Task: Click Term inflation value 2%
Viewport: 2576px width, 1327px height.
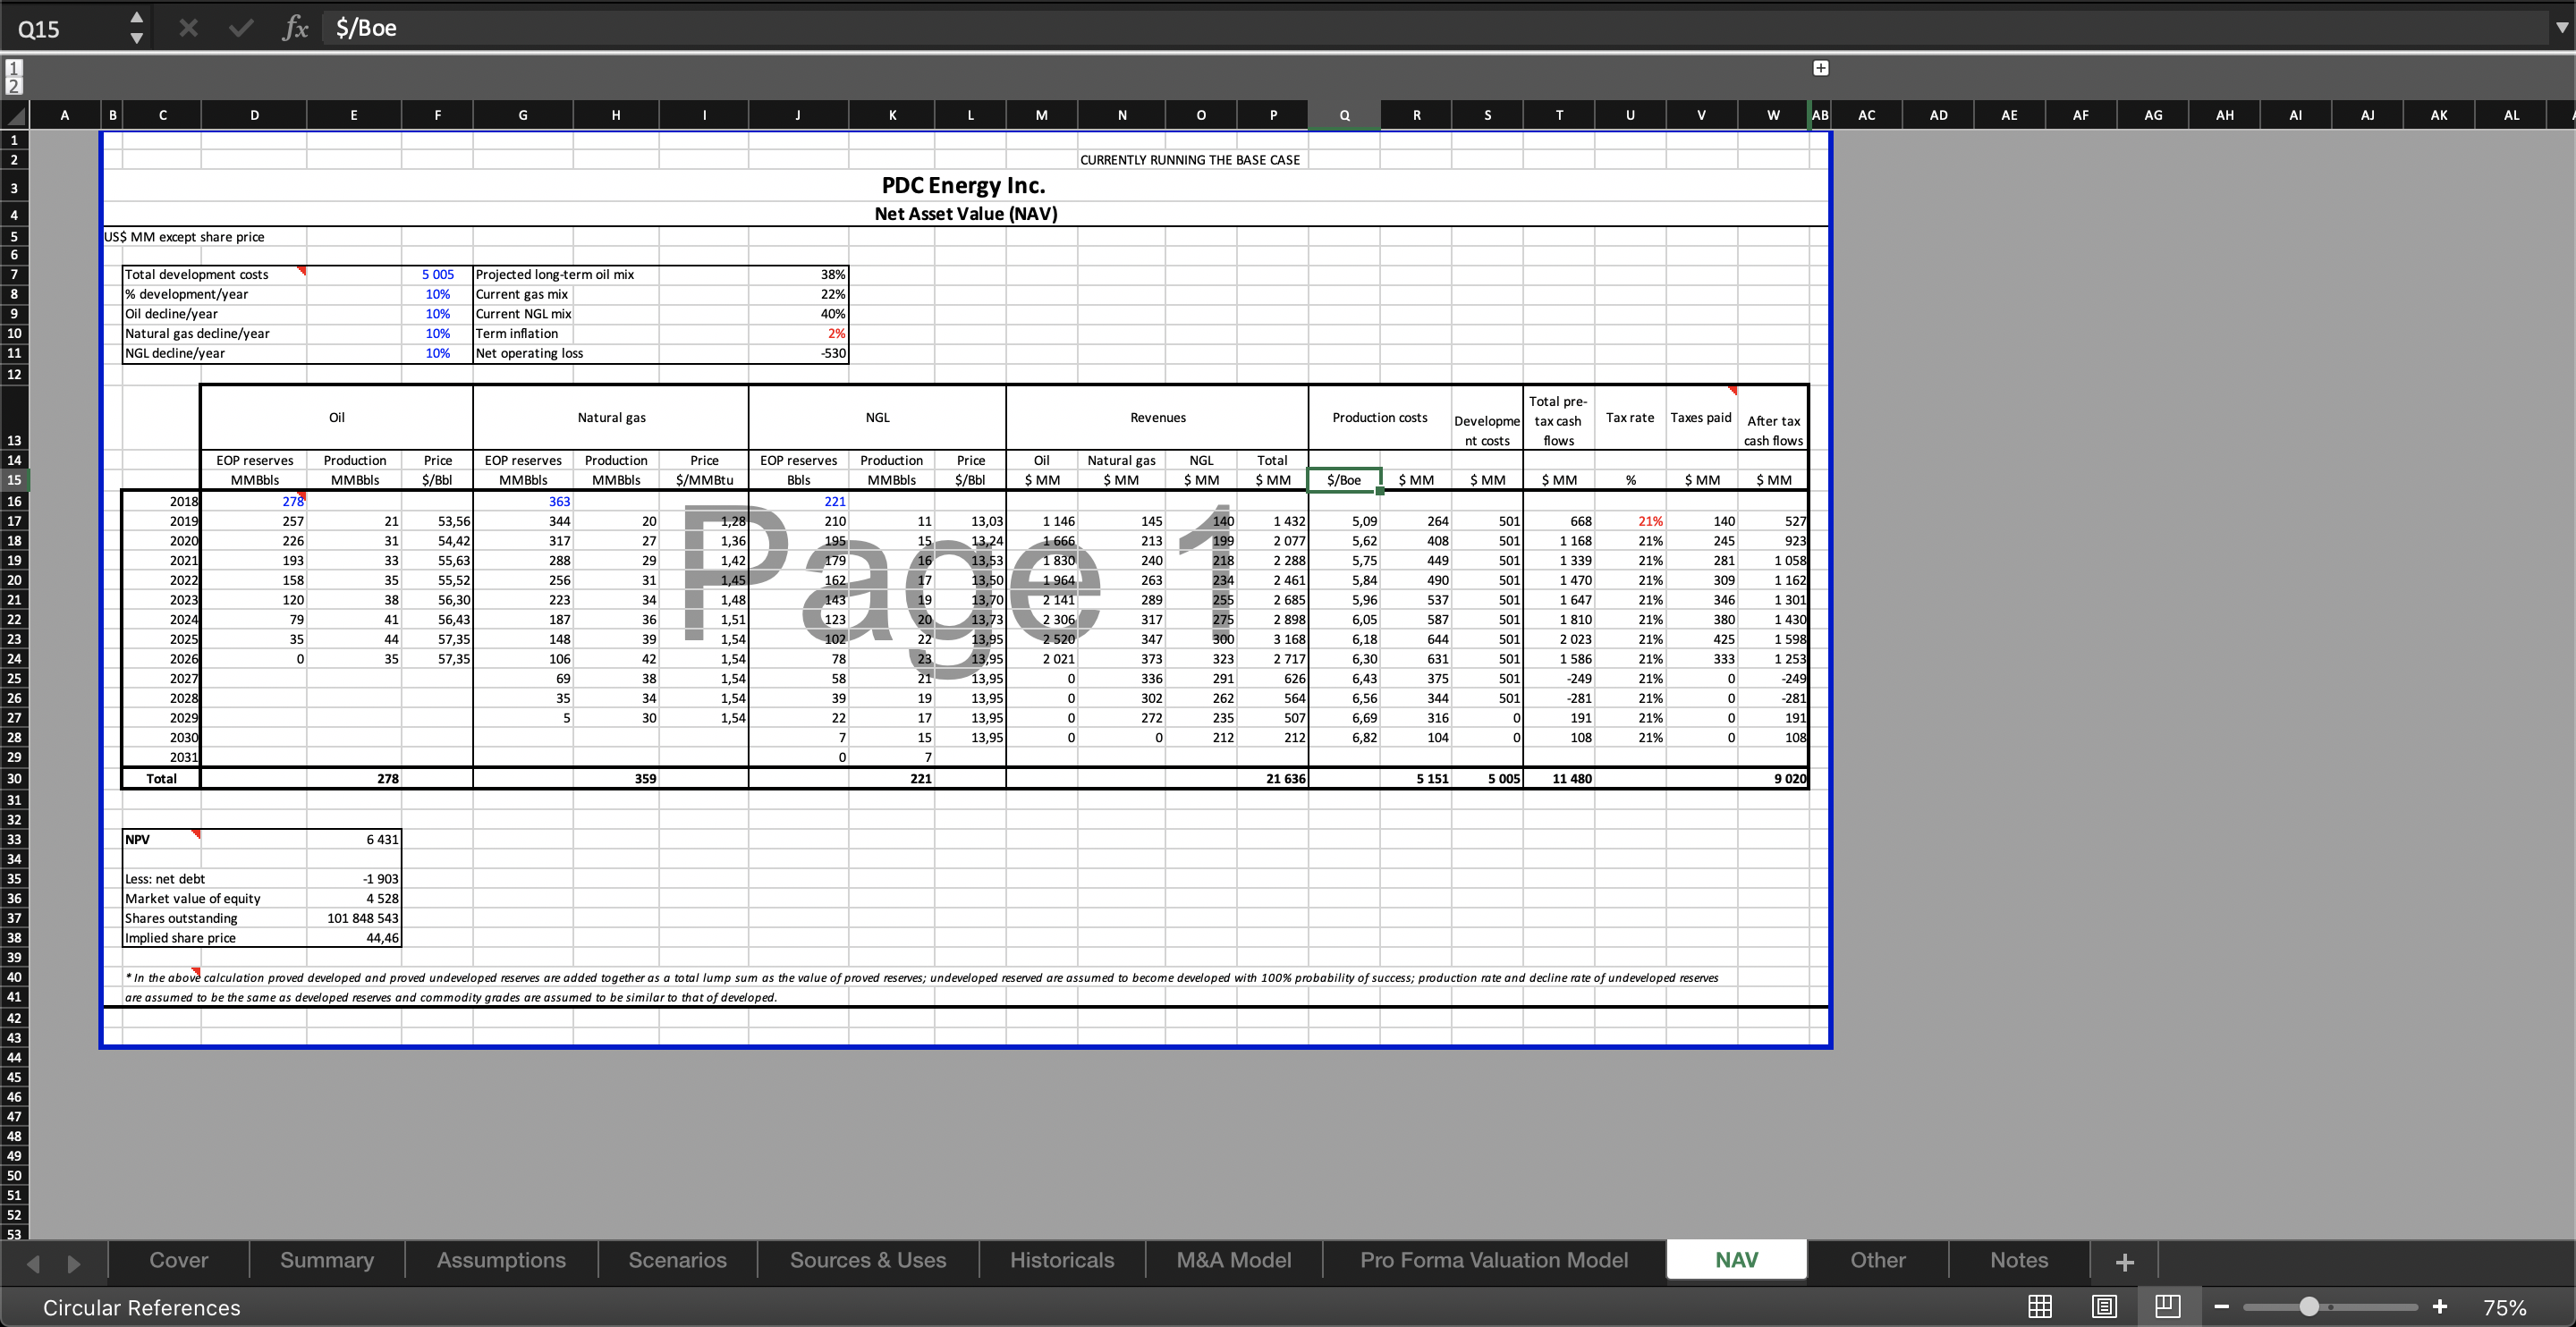Action: [x=798, y=333]
